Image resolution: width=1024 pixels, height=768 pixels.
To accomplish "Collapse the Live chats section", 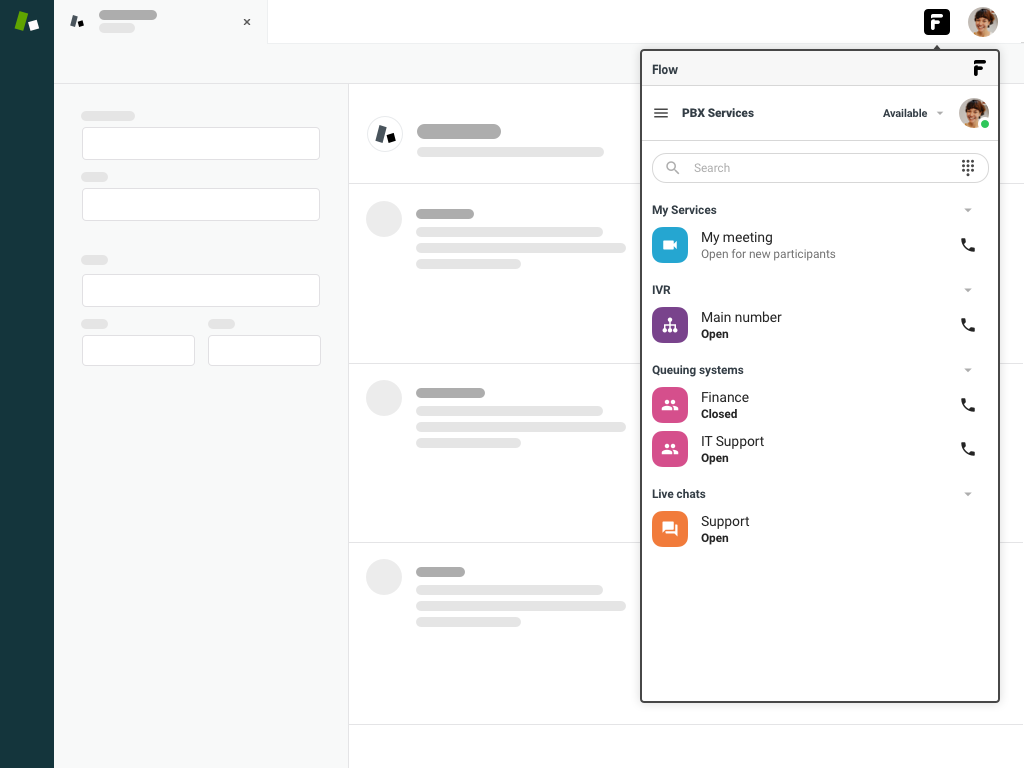I will (x=967, y=494).
